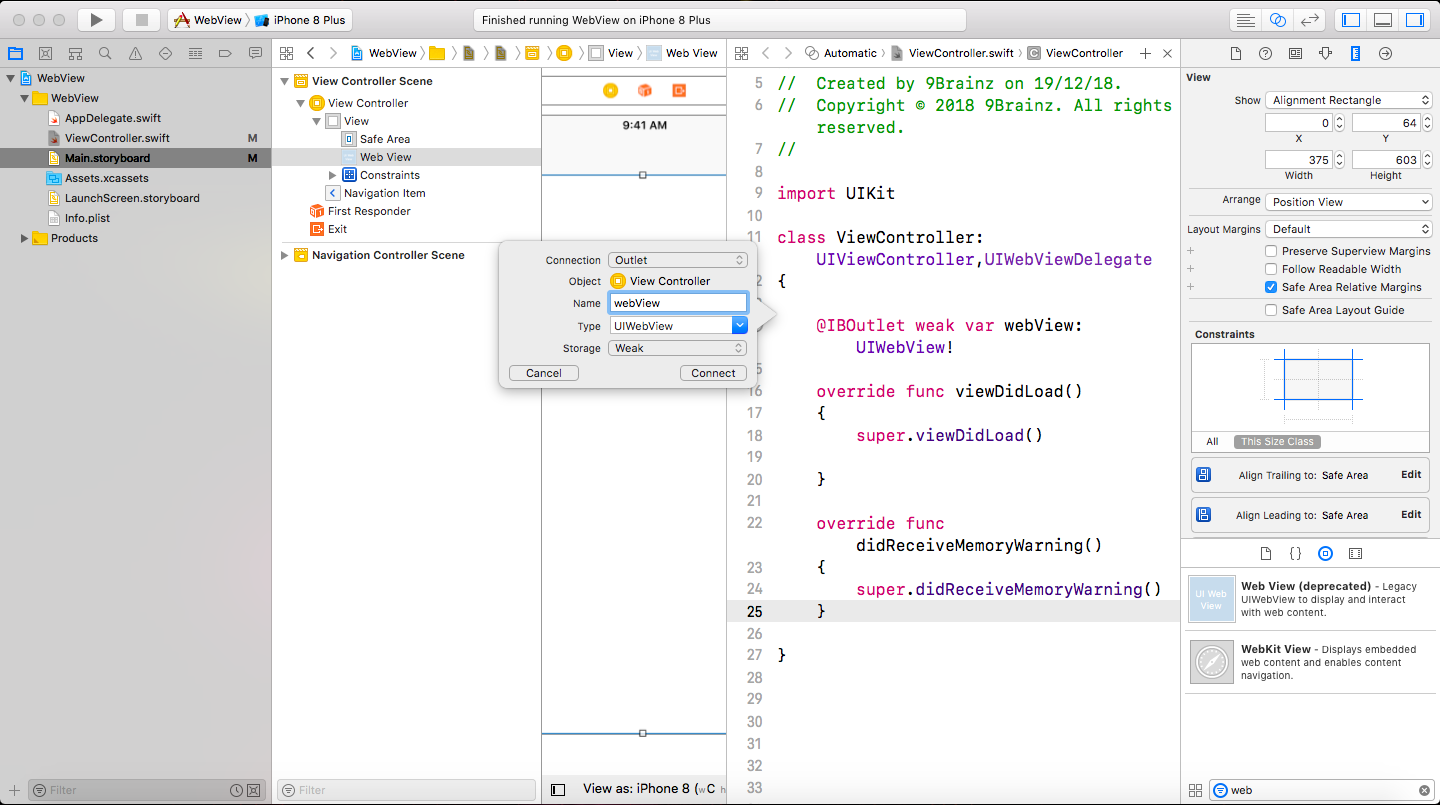Click the outlet Name text field
Image resolution: width=1440 pixels, height=805 pixels.
678,303
